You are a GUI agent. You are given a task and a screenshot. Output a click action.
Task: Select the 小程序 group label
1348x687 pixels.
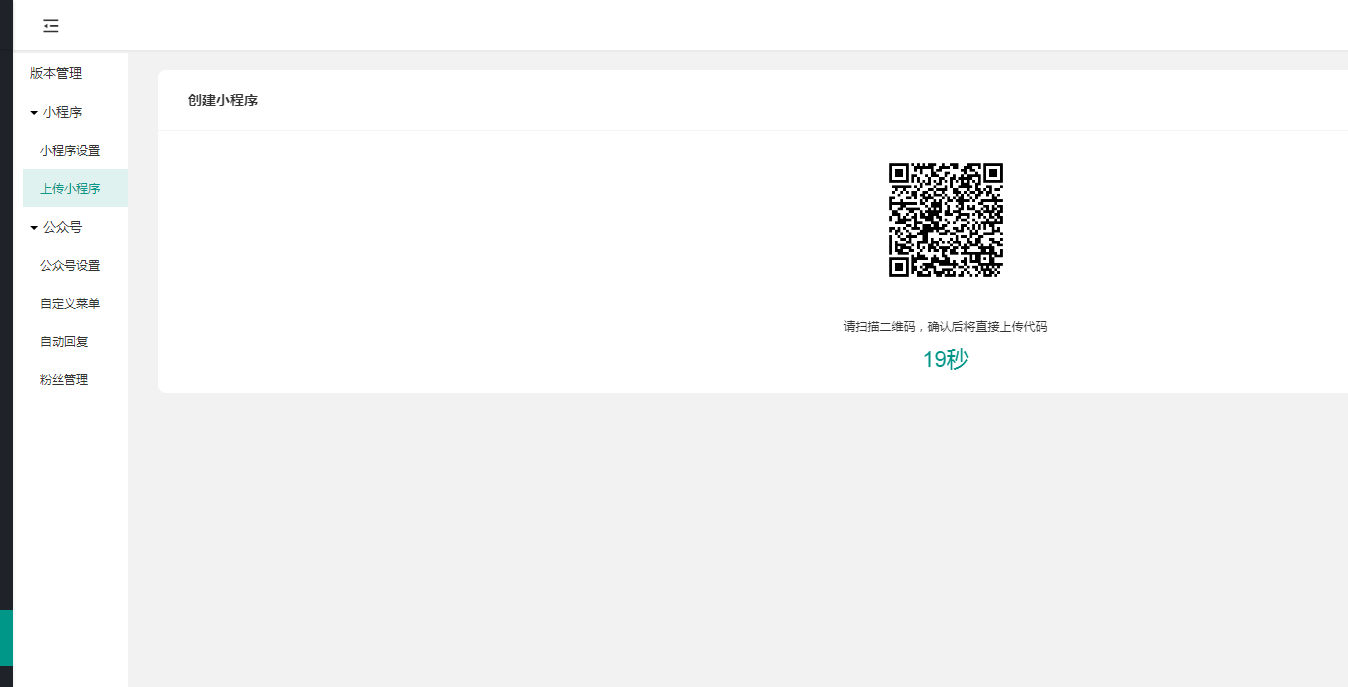[62, 112]
